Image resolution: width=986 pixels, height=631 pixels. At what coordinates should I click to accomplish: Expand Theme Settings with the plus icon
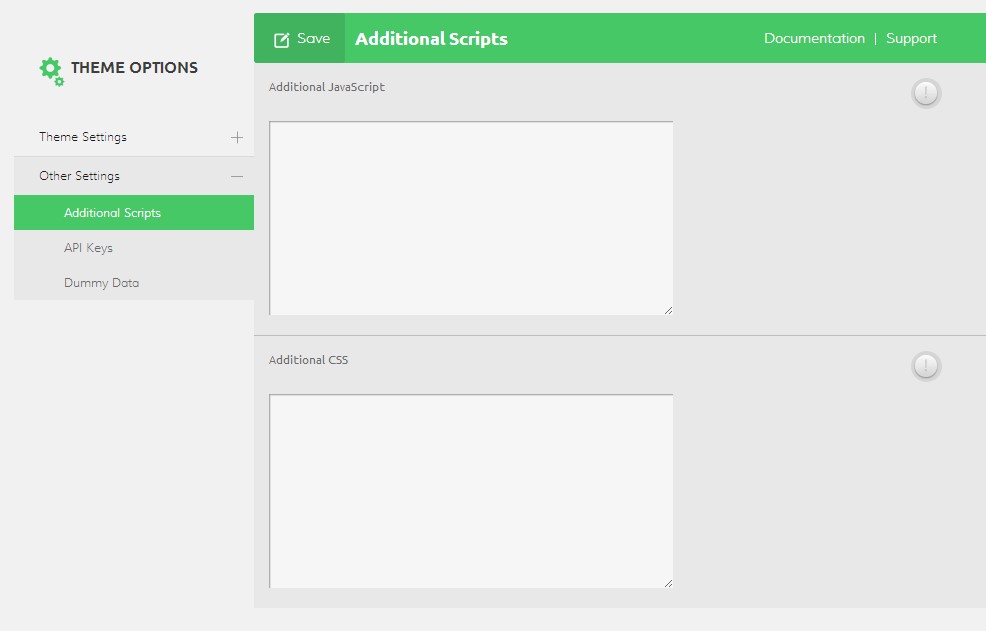pyautogui.click(x=237, y=138)
